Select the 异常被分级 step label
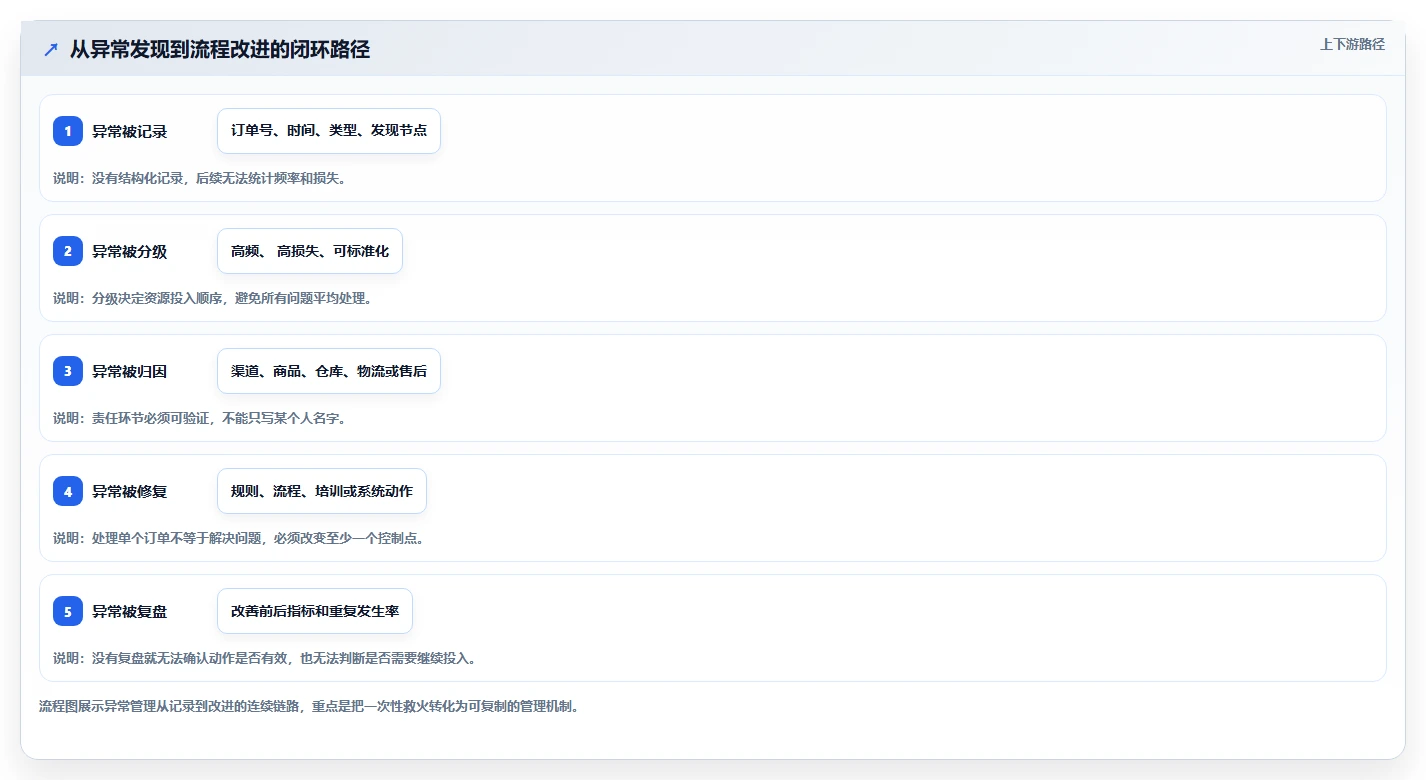 130,251
